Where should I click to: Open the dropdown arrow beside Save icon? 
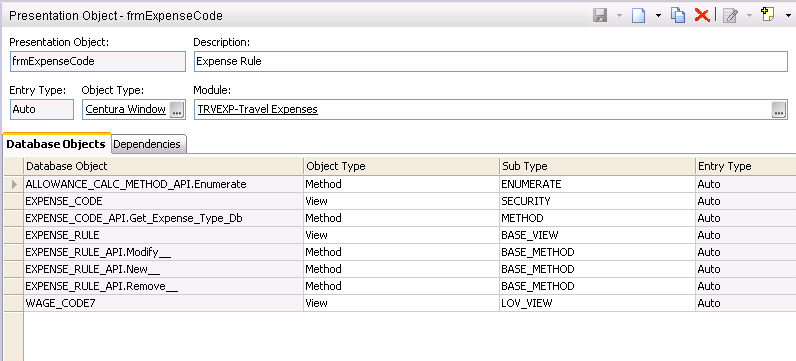coord(619,16)
